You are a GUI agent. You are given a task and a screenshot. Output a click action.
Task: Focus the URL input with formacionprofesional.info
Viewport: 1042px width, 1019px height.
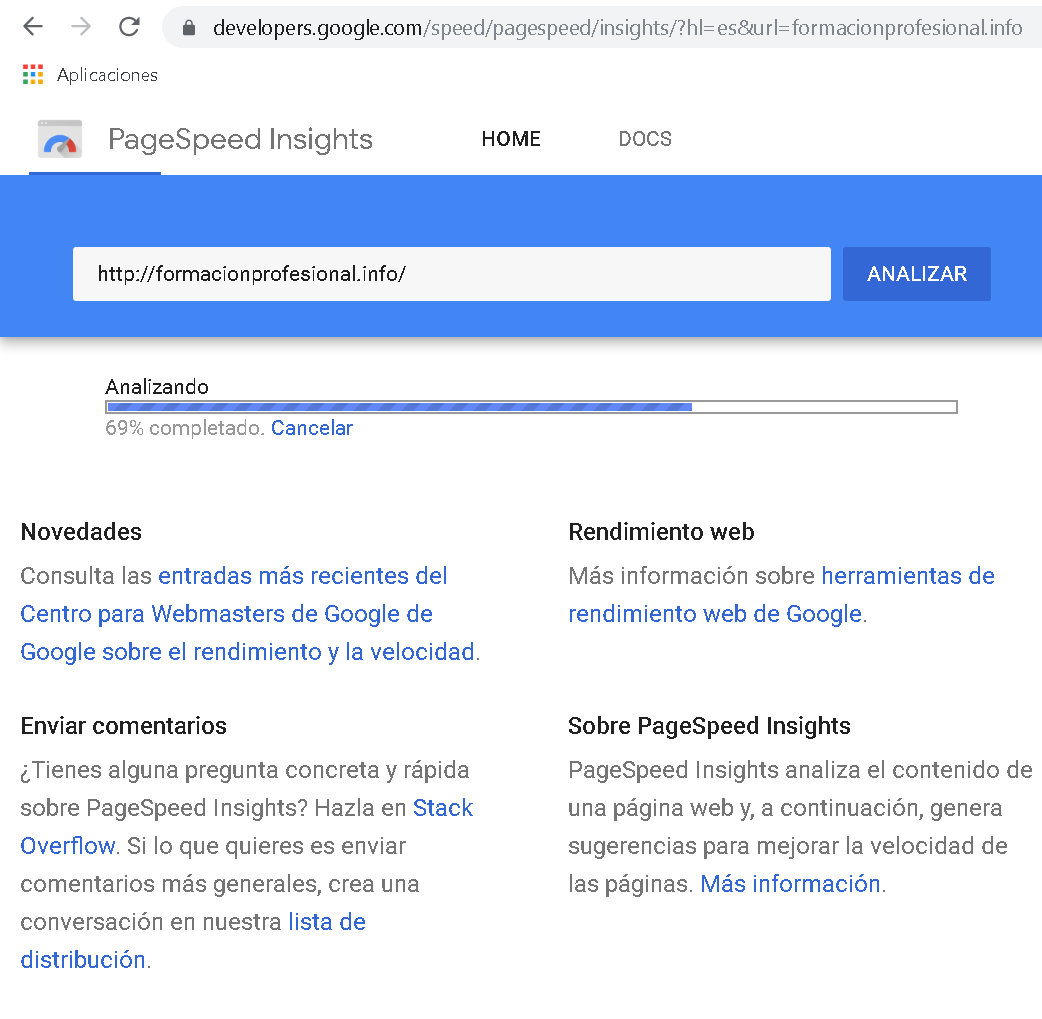point(452,274)
